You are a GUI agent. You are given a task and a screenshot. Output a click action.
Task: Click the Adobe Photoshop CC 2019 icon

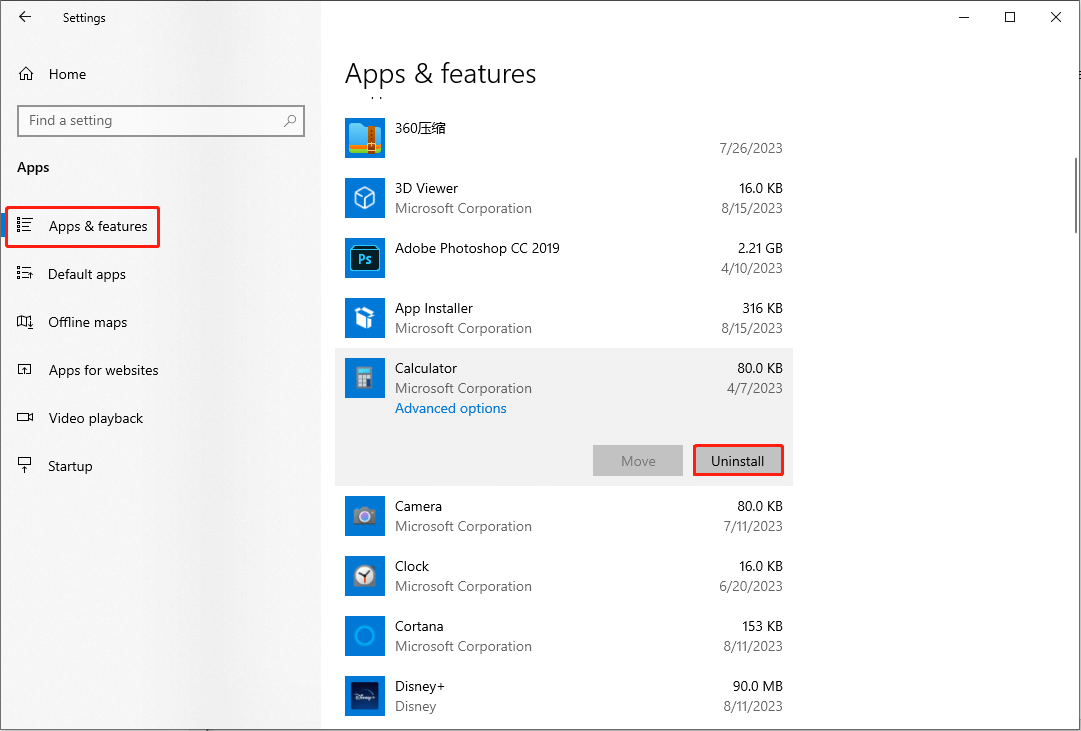coord(365,258)
